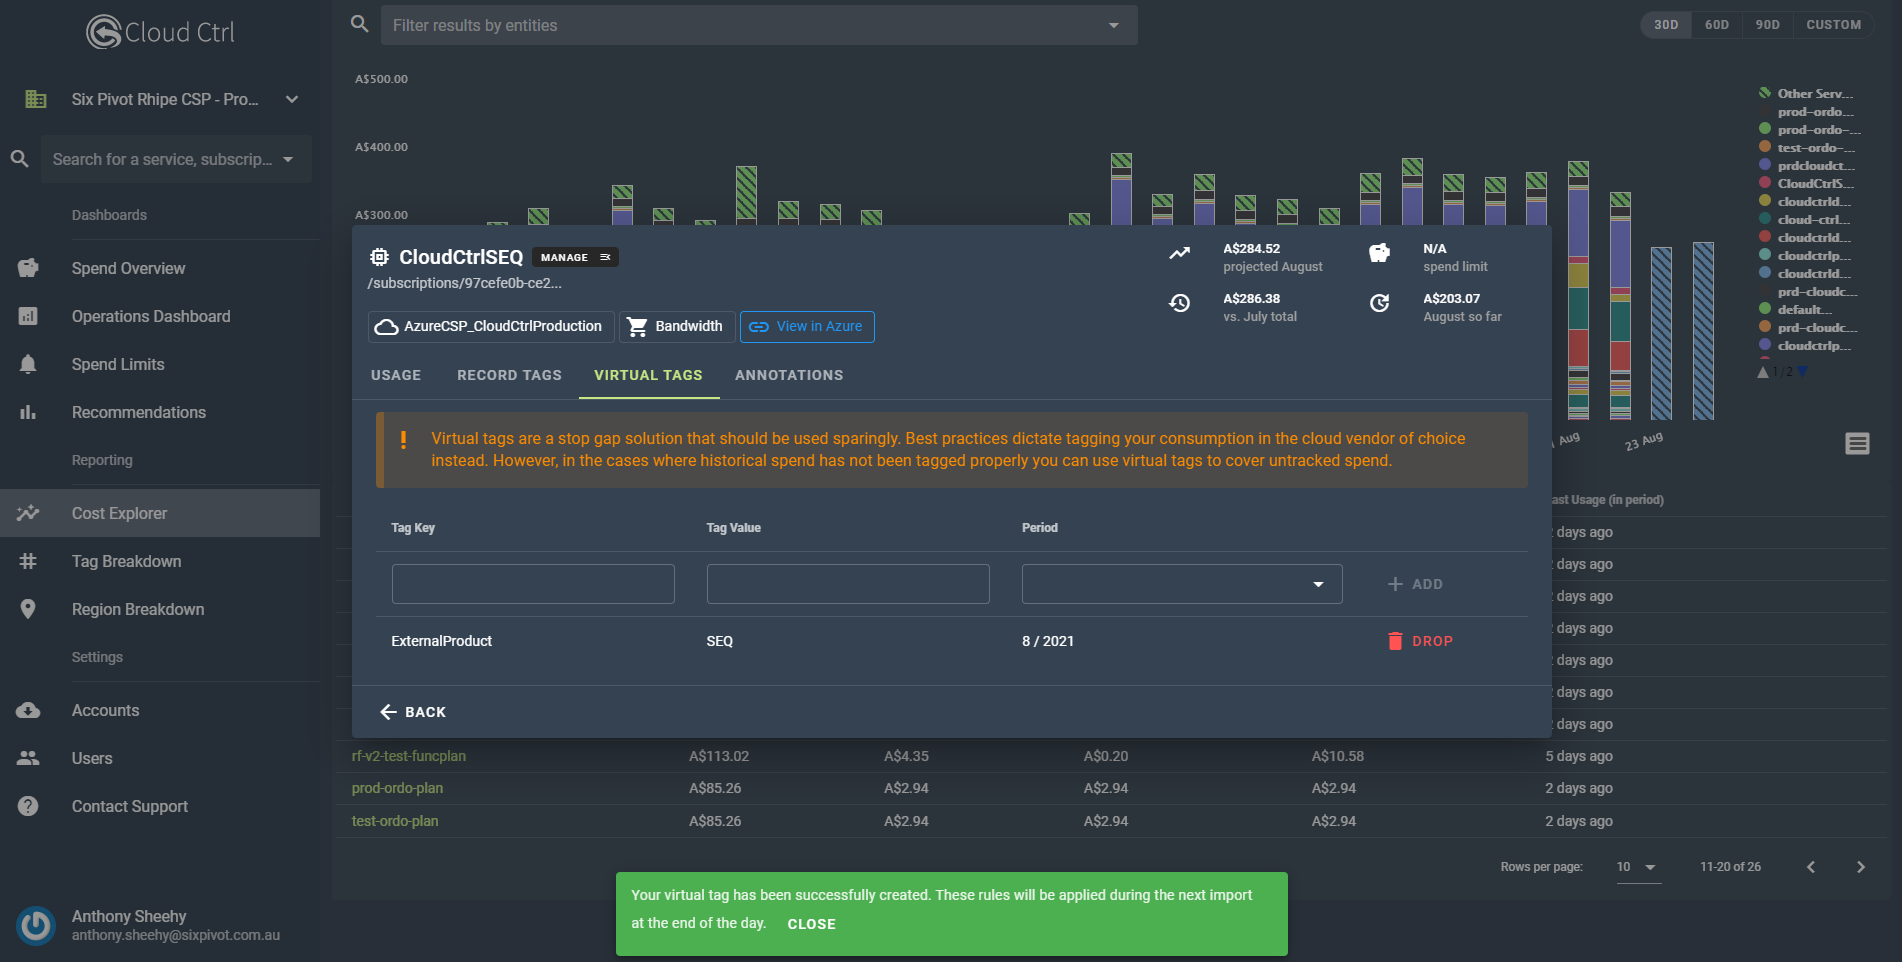Select the 90D time range option
This screenshot has width=1902, height=962.
[x=1767, y=25]
